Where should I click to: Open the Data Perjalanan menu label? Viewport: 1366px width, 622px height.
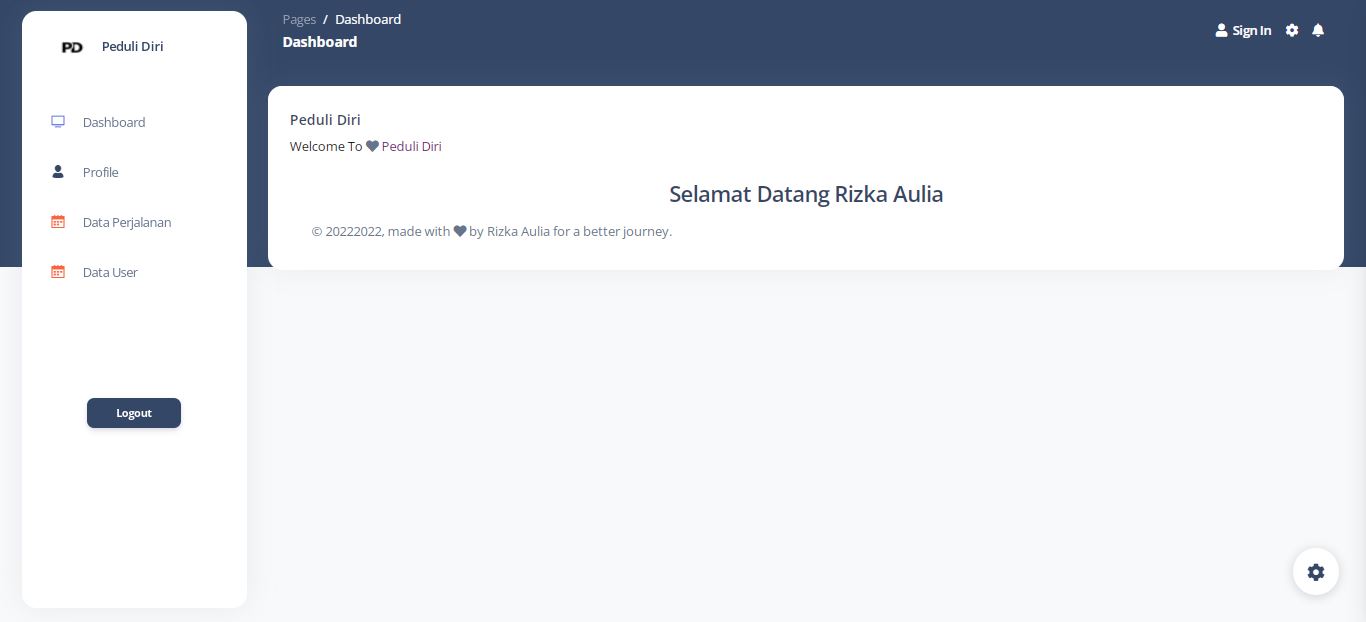[x=127, y=222]
